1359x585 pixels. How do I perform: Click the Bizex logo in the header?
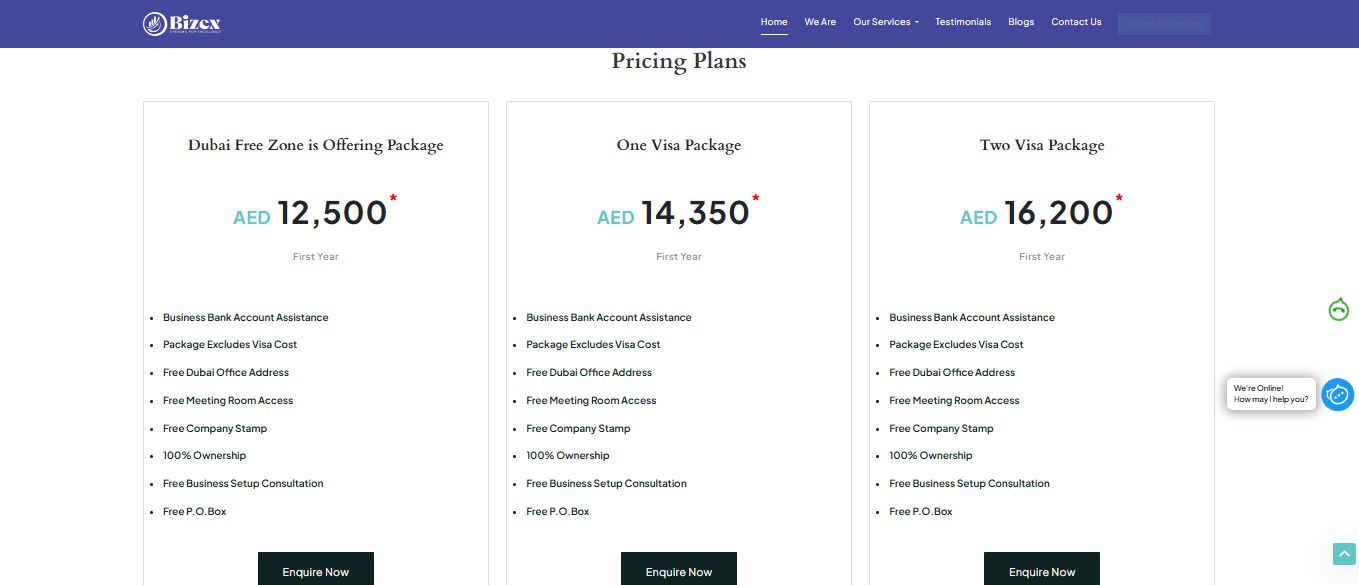tap(181, 22)
